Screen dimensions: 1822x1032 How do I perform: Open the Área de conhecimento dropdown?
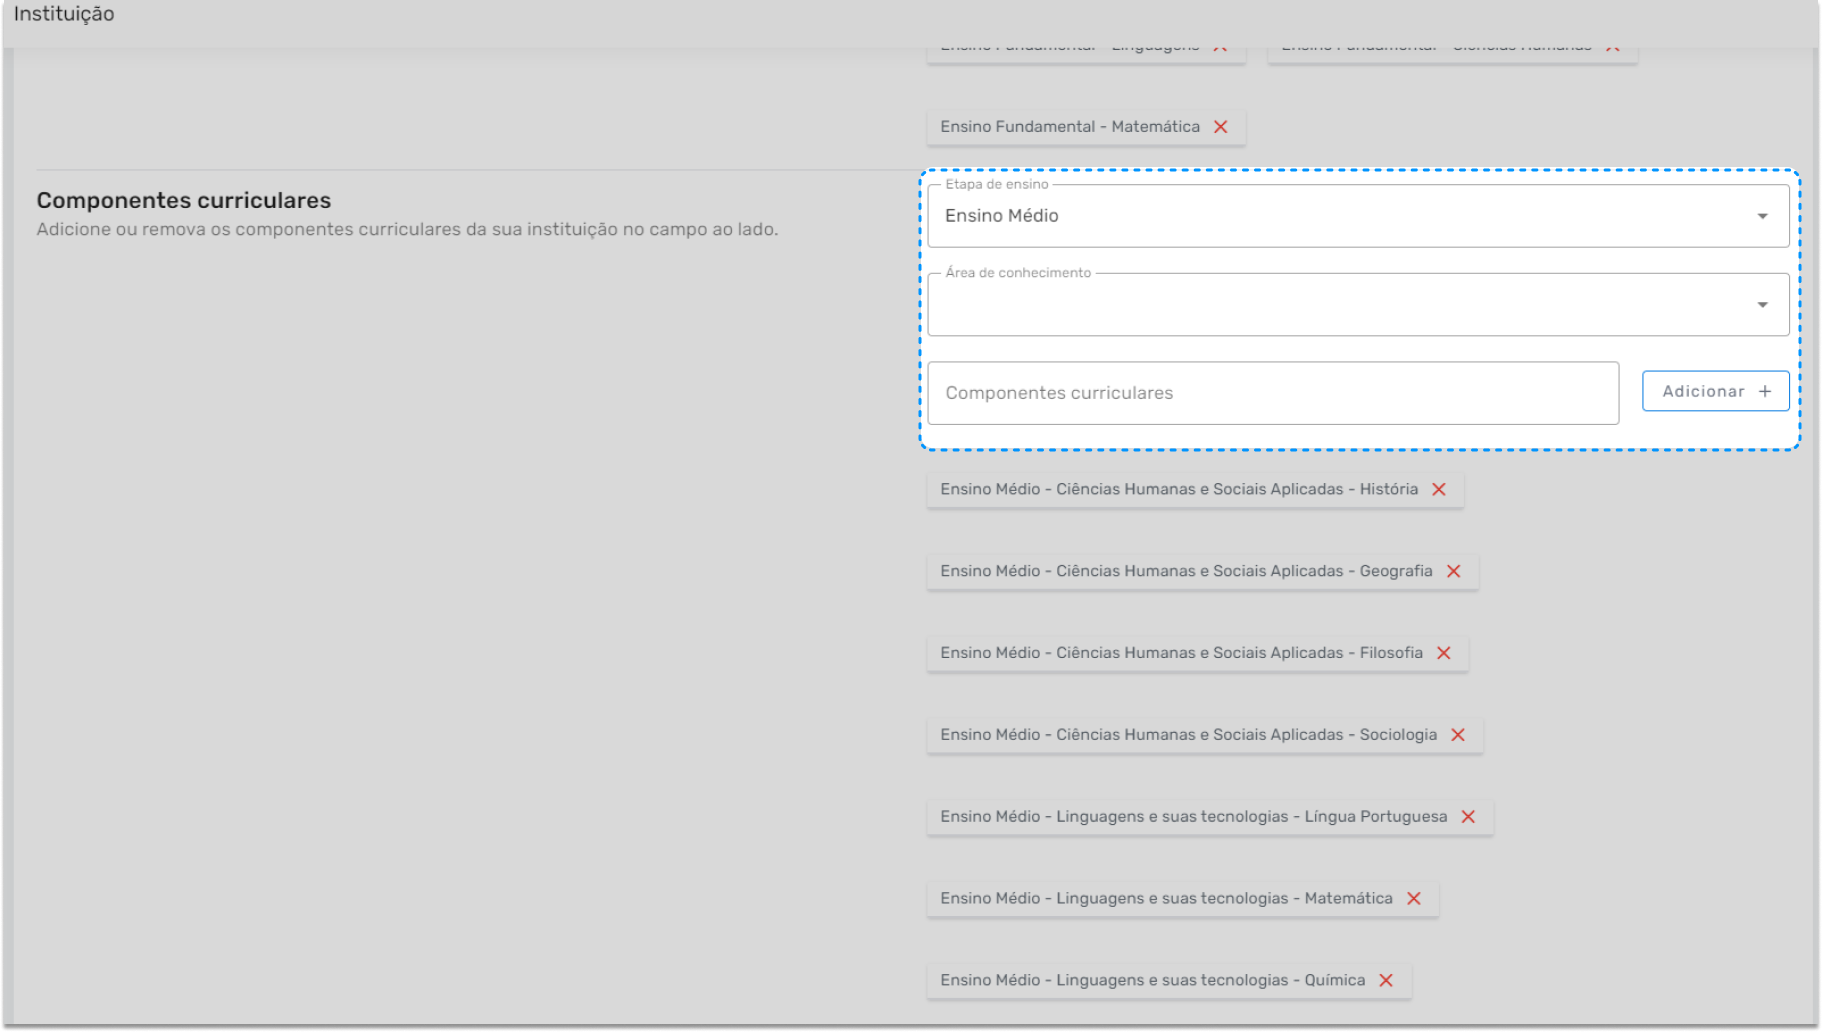point(1358,305)
